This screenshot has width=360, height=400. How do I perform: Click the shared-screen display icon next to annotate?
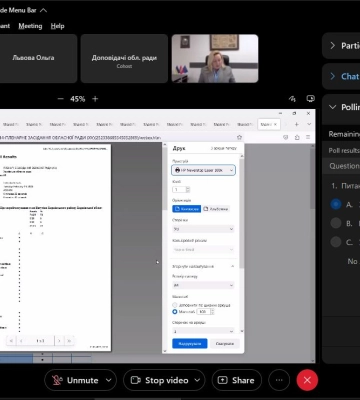310,99
